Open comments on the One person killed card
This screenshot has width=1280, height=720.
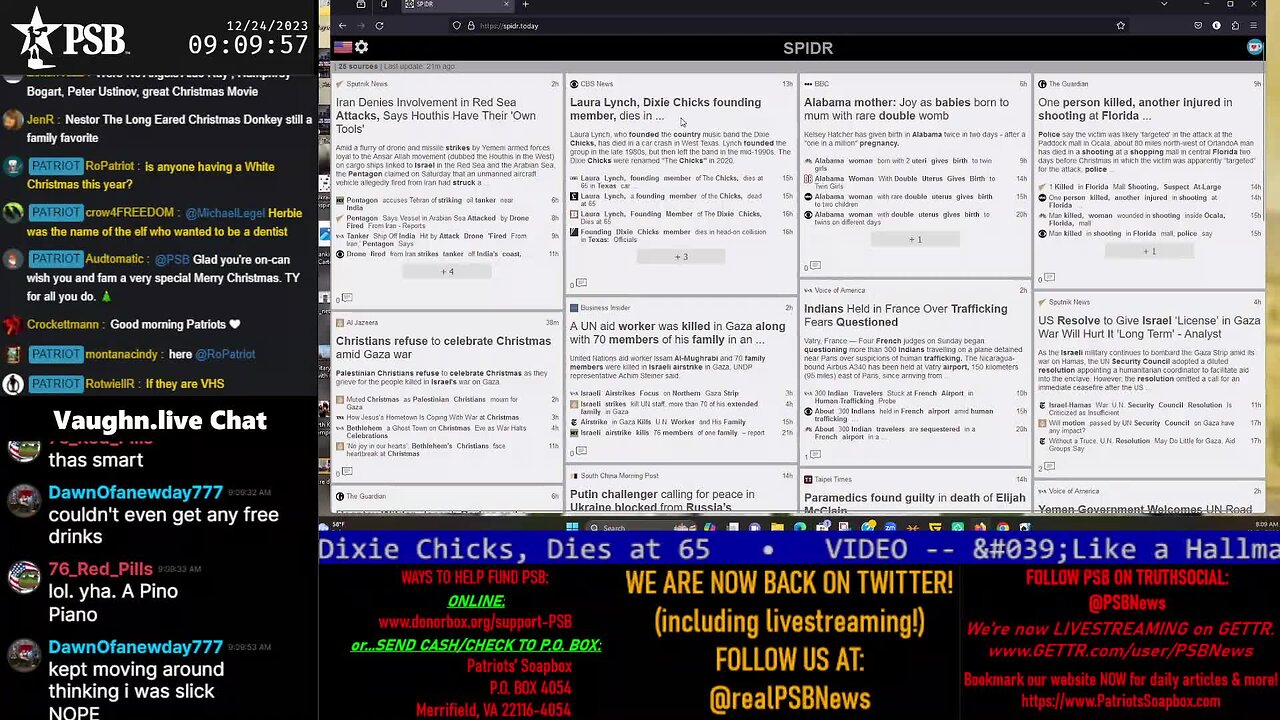click(x=1049, y=278)
